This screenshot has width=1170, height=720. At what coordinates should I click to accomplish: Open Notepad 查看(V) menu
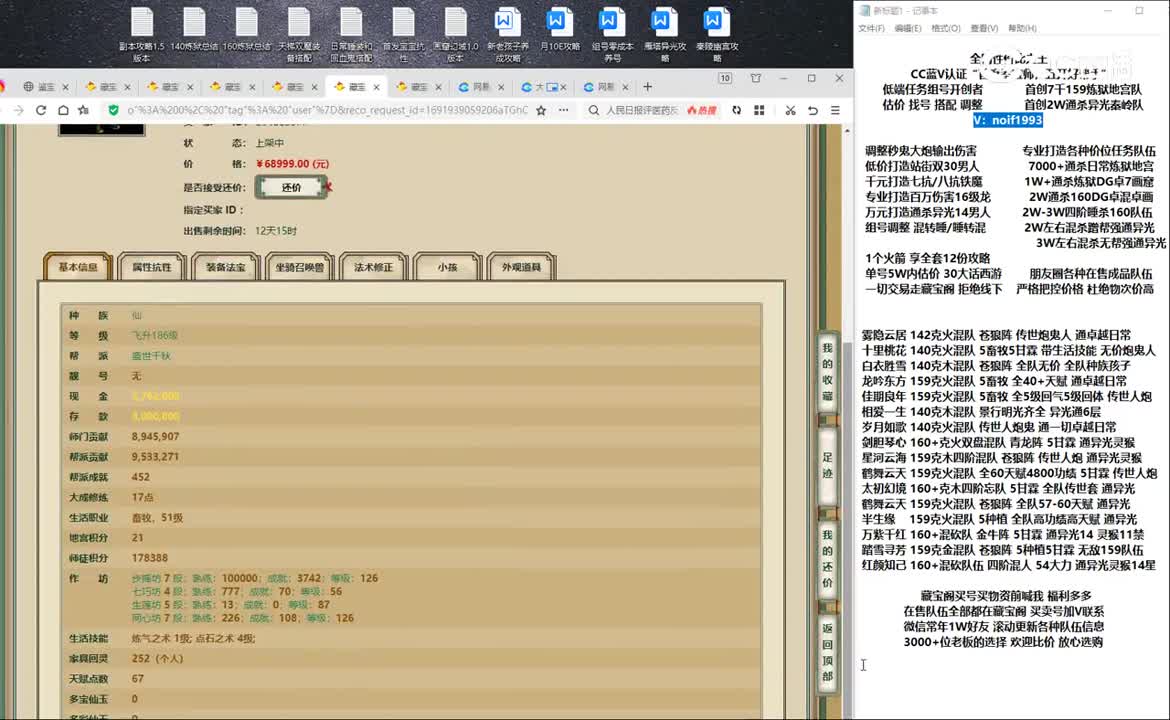pyautogui.click(x=984, y=28)
